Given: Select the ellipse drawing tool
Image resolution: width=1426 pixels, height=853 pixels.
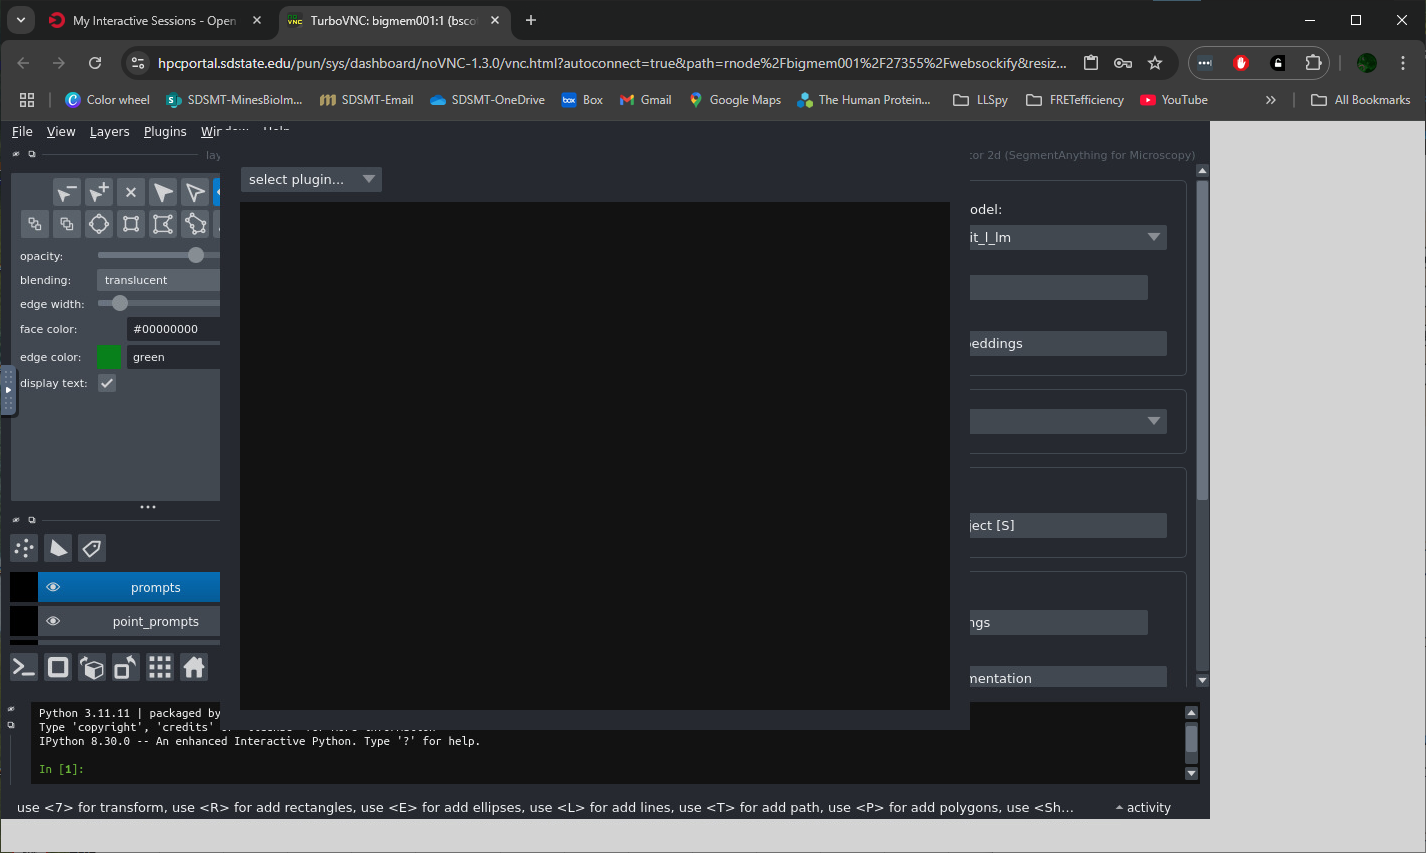Looking at the screenshot, I should [x=98, y=224].
